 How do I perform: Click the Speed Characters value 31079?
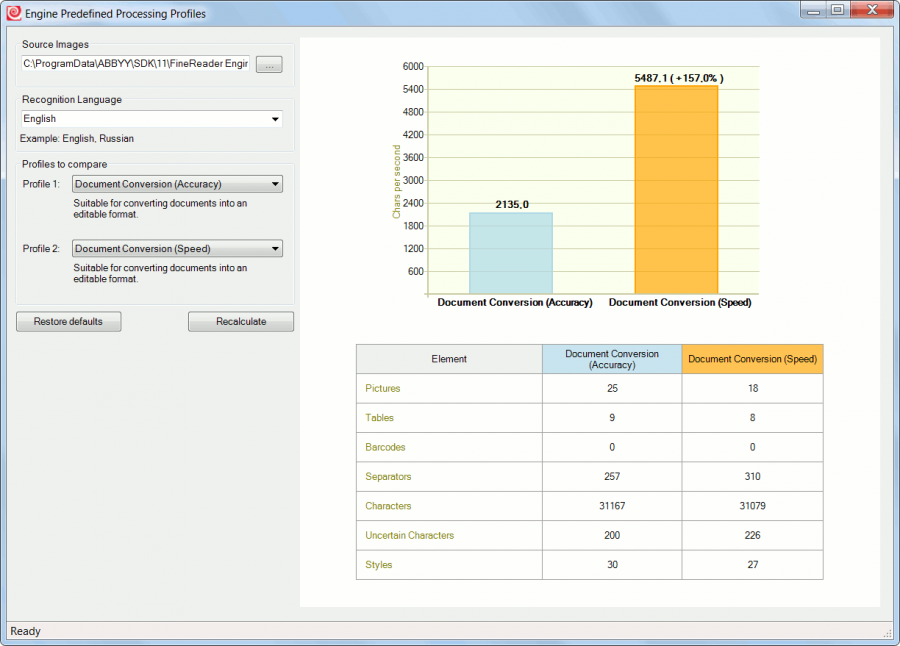tap(752, 506)
